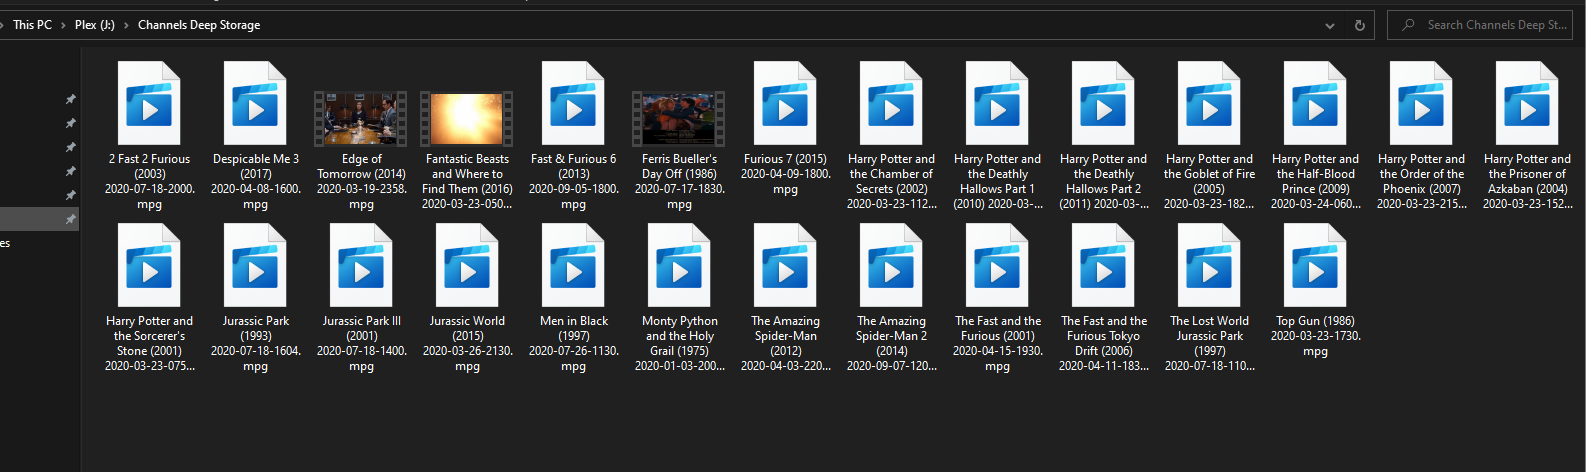Select the Despicable Me 3 video file
Viewport: 1586px width, 472px height.
(255, 104)
